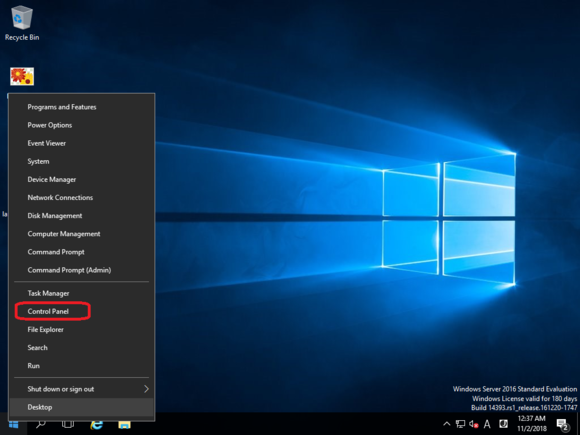
Task: Select Power Options in the menu
Action: (x=81, y=125)
